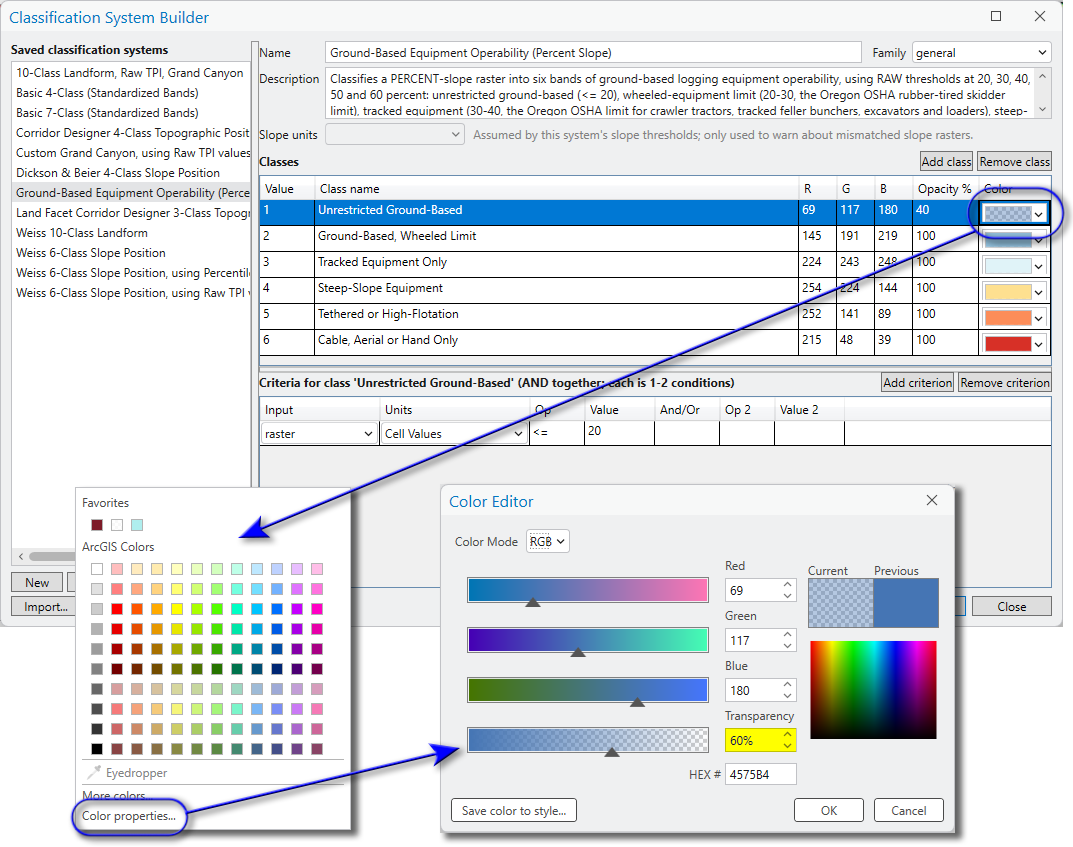This screenshot has width=1073, height=847.
Task: Increase the Red value with up stepper
Action: 788,585
